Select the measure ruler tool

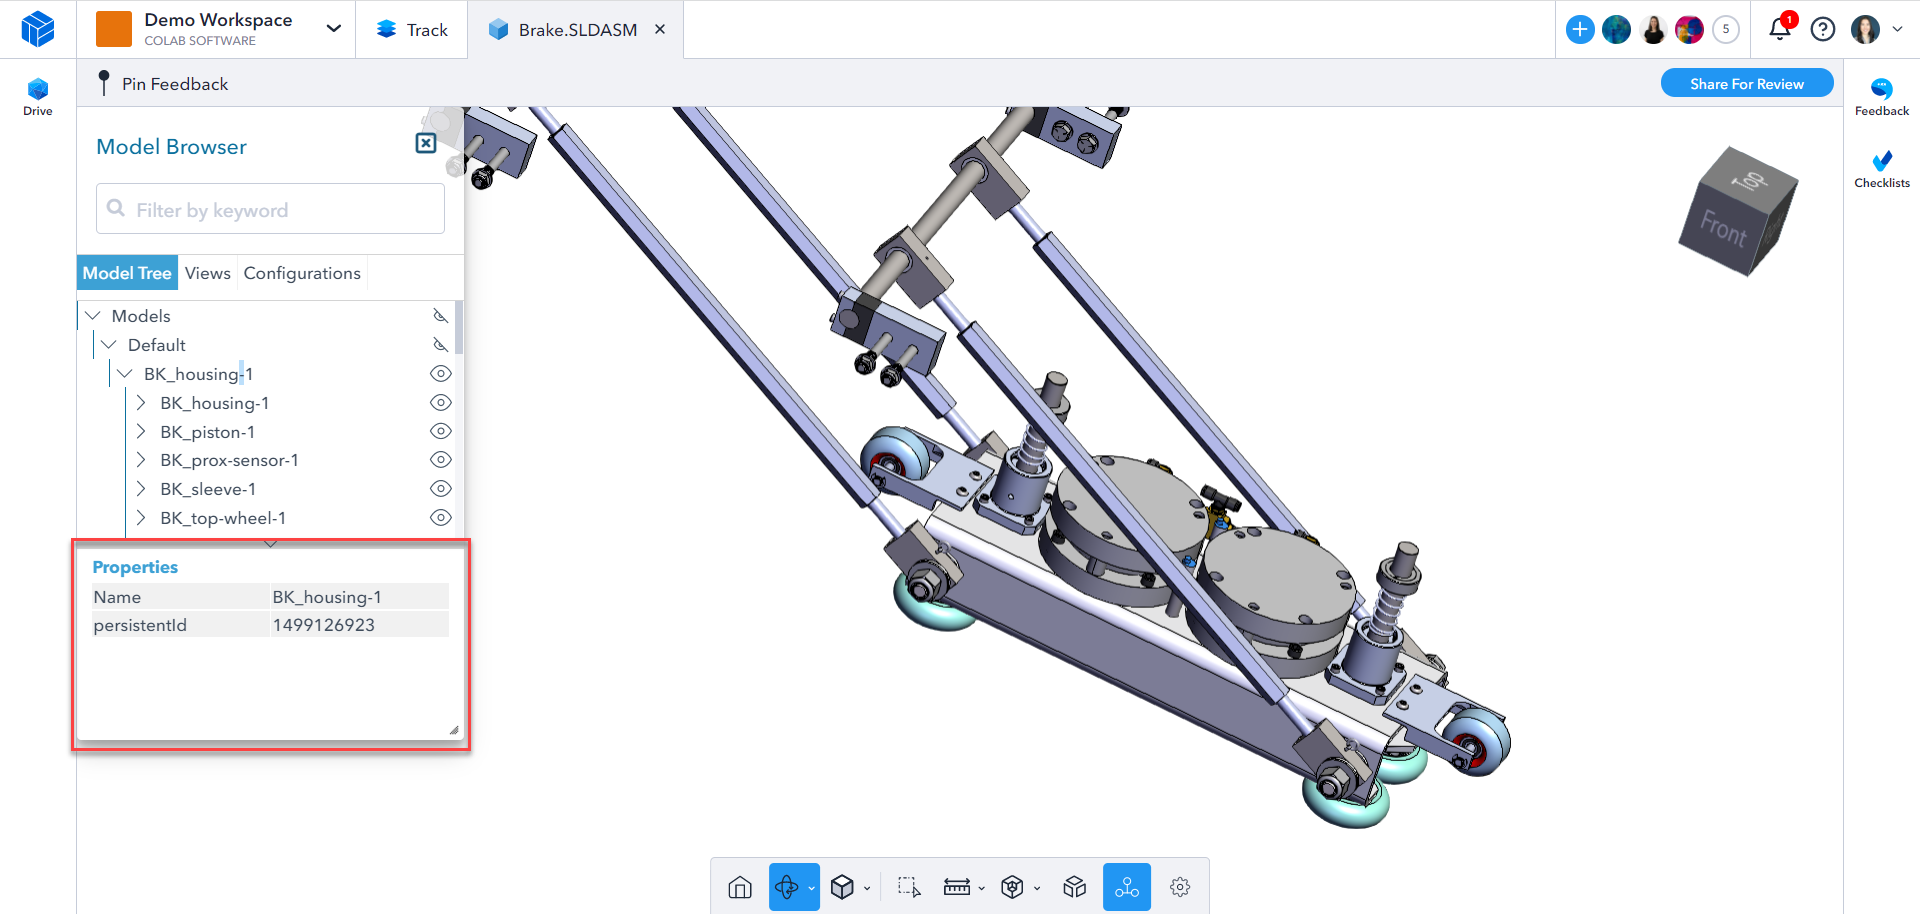(957, 887)
